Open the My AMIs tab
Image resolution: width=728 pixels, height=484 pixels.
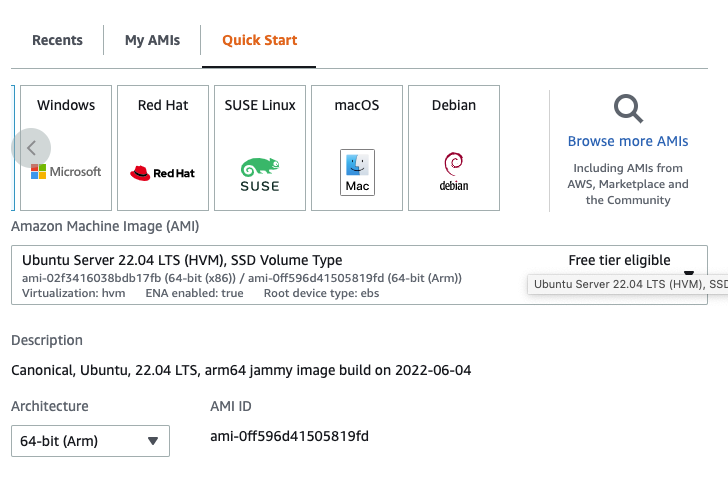152,40
